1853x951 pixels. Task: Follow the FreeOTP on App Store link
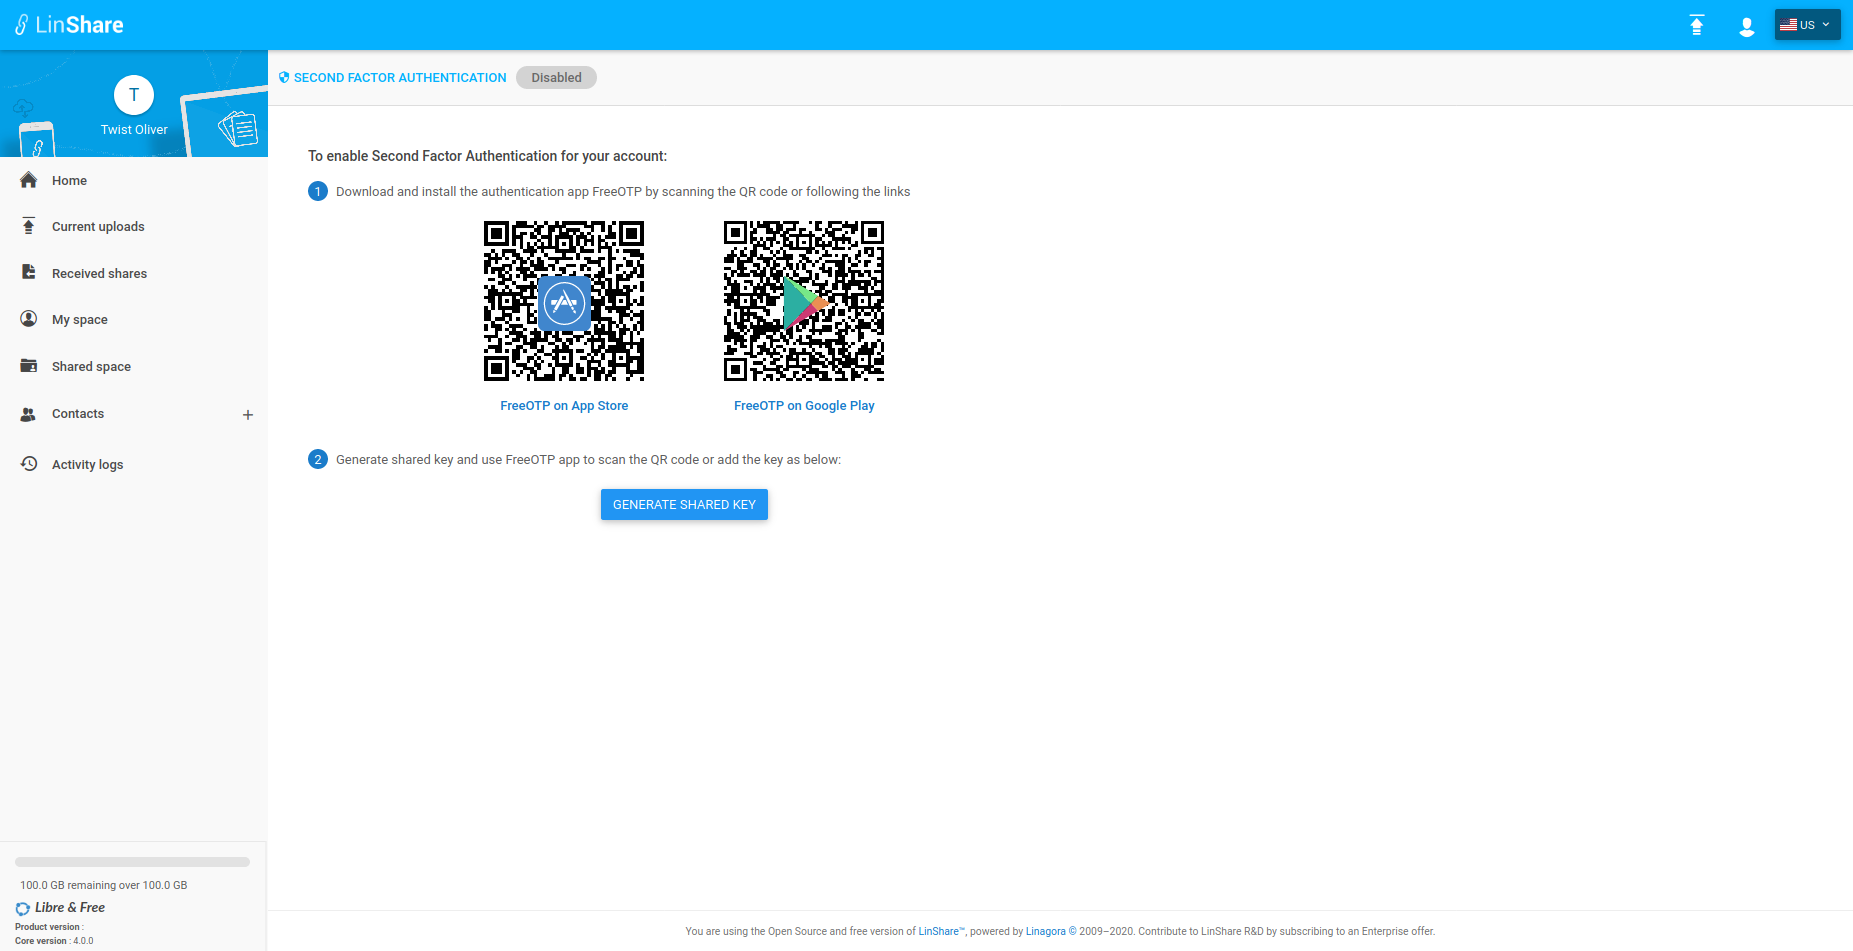click(x=564, y=406)
